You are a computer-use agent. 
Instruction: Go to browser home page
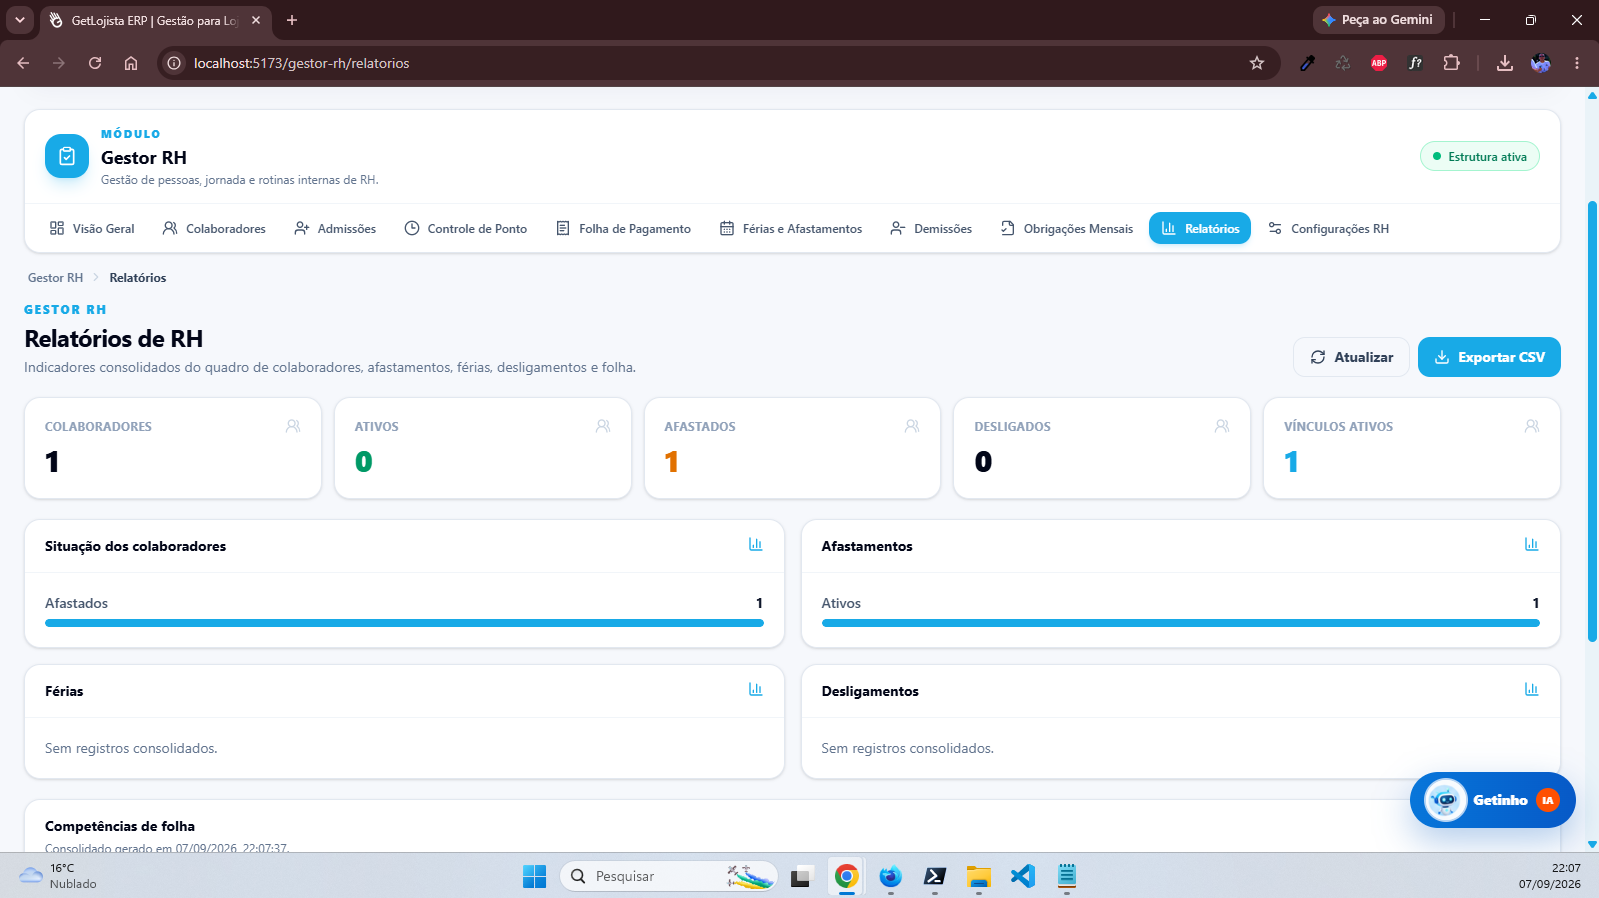tap(131, 63)
